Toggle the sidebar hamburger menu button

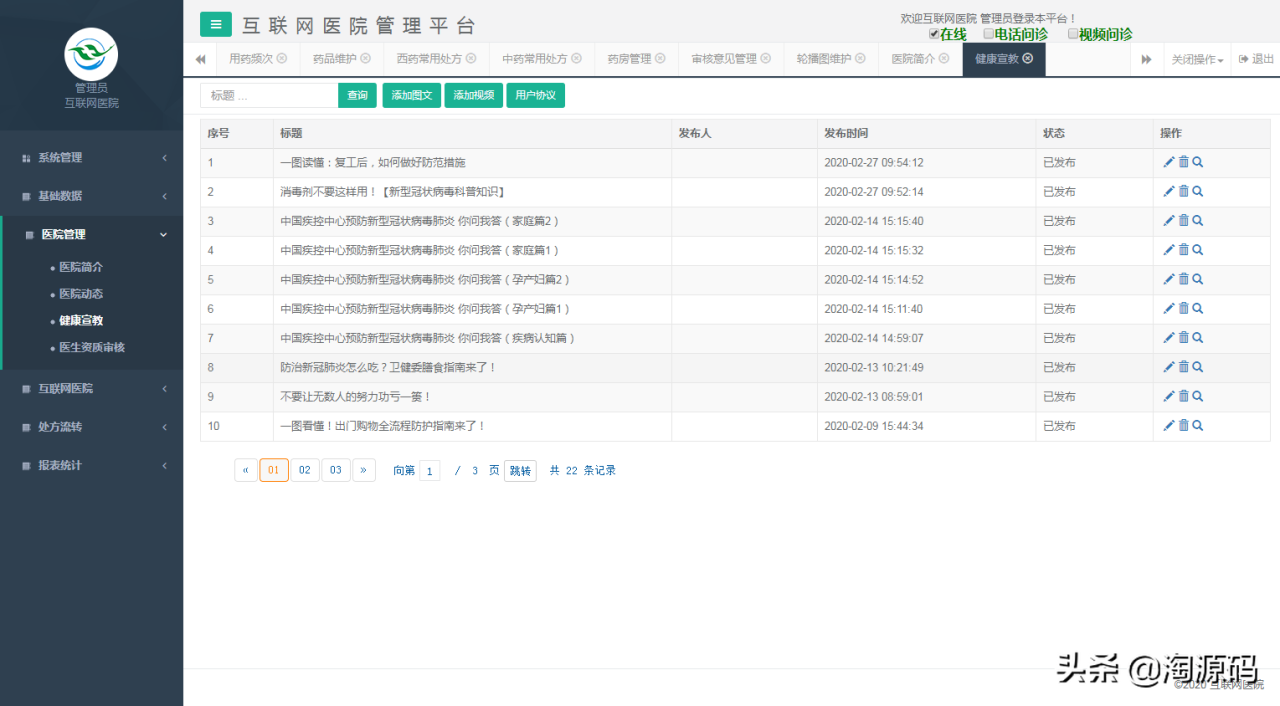coord(215,25)
